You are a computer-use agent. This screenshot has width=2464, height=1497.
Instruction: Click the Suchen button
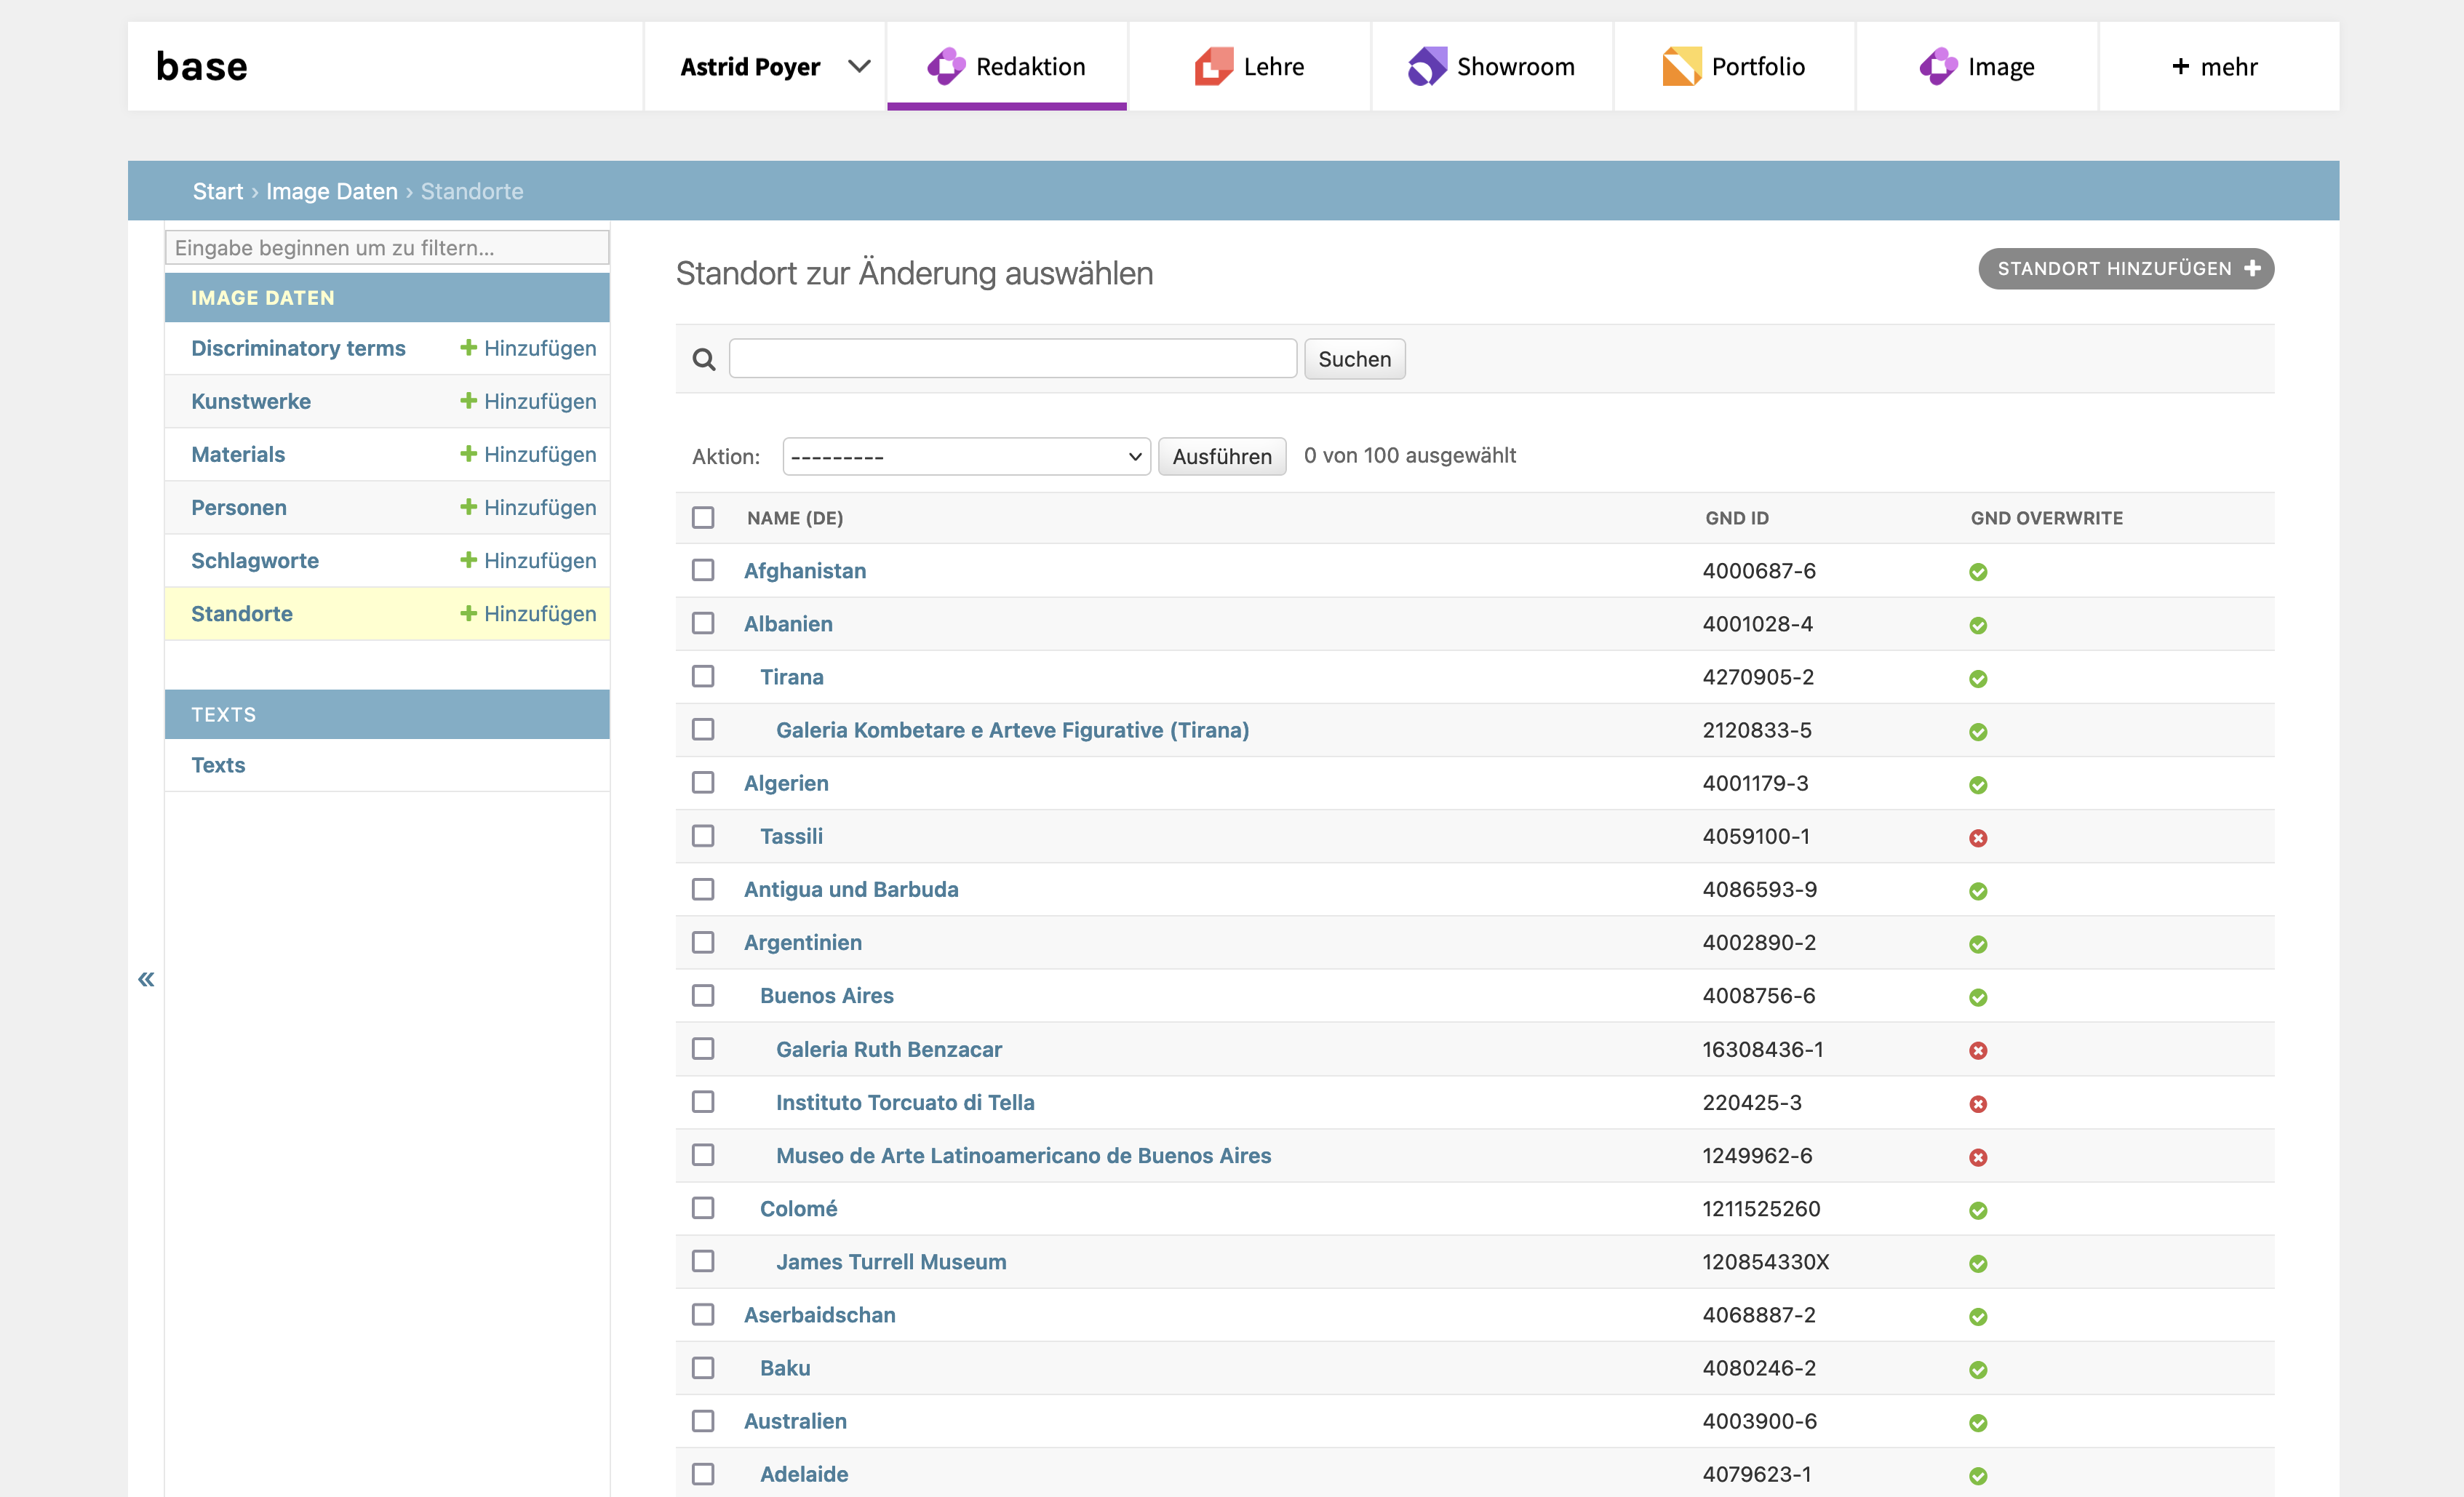click(x=1354, y=359)
